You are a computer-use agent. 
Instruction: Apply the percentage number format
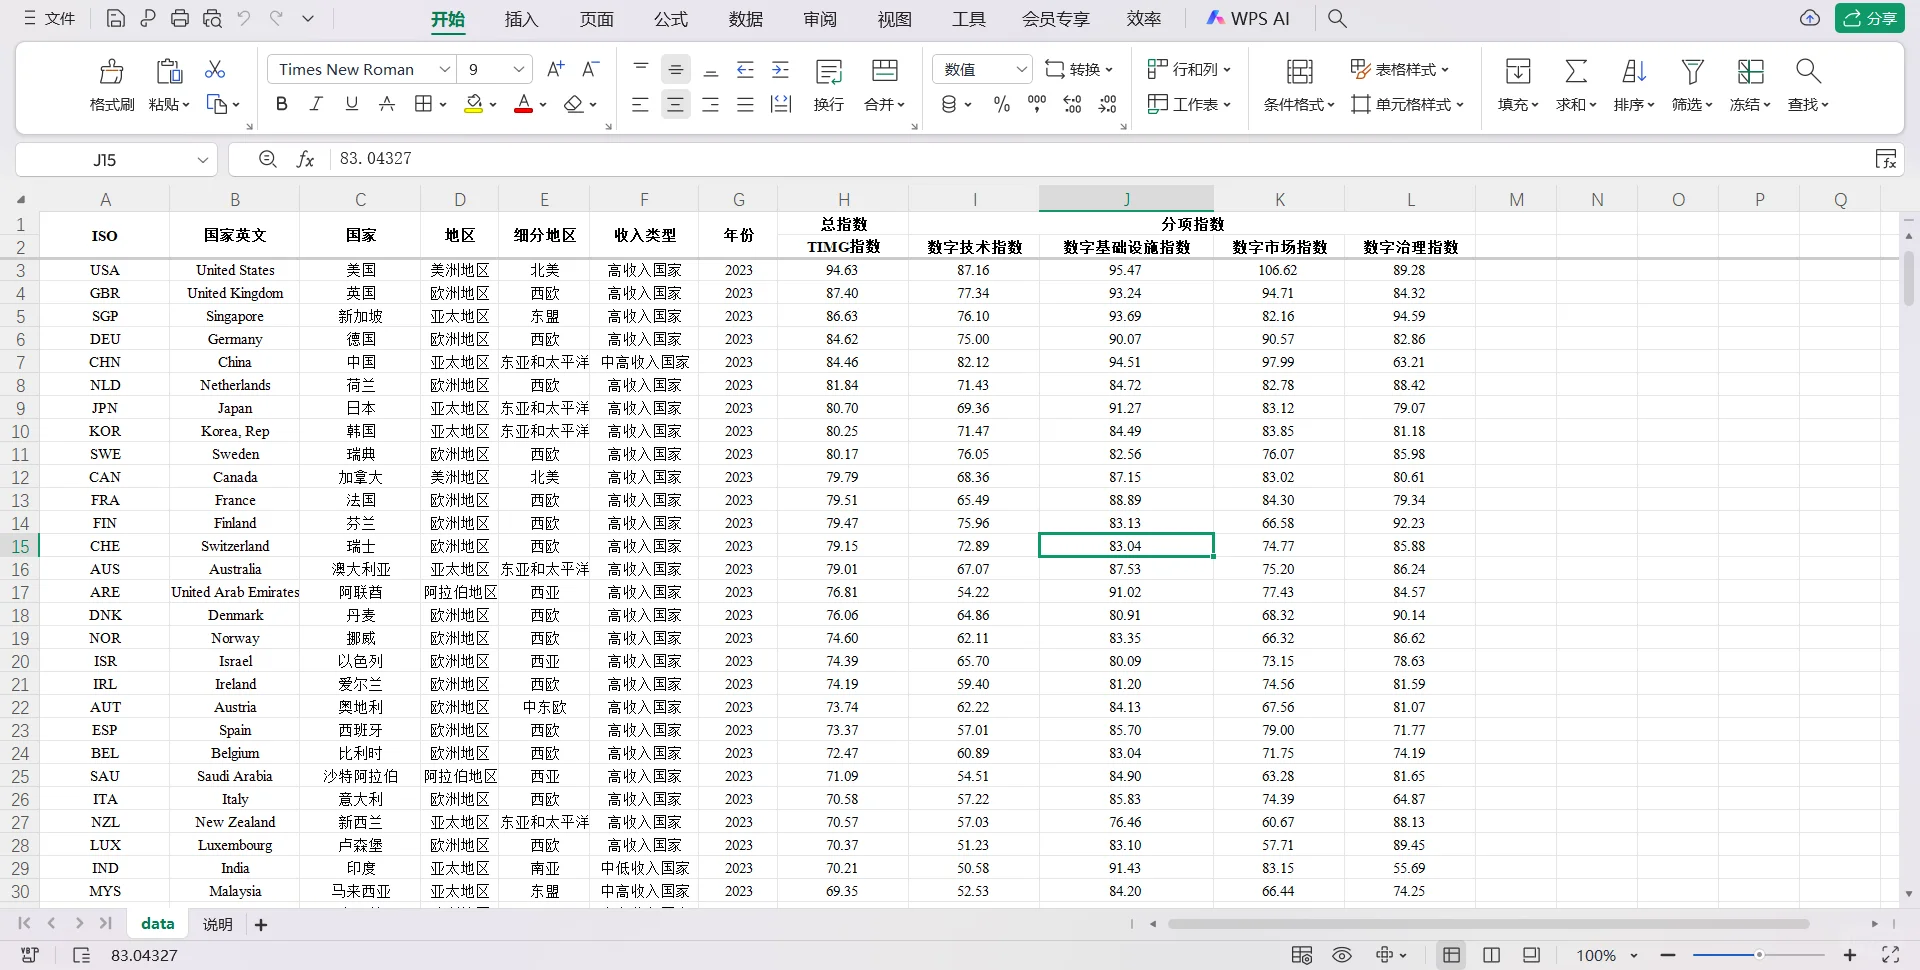pos(1001,103)
